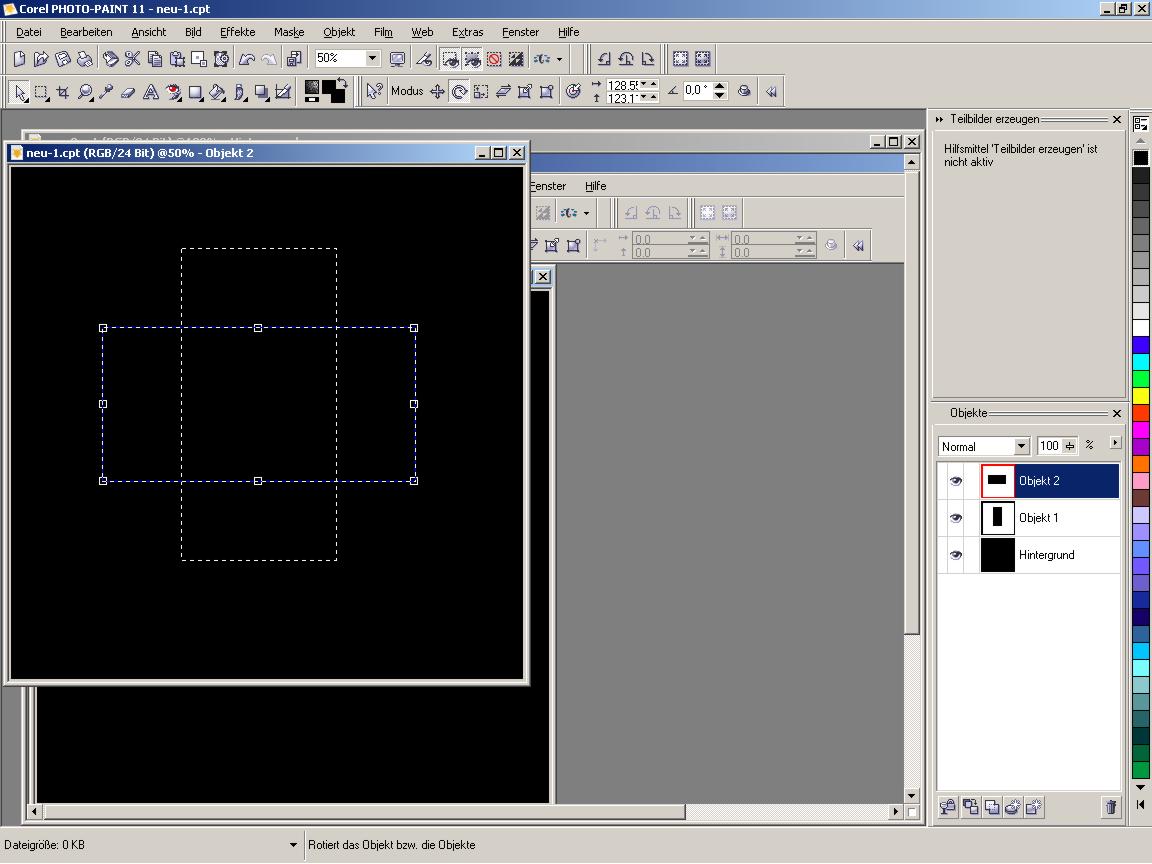This screenshot has height=864, width=1152.
Task: Select the Eraser tool
Action: click(x=128, y=92)
